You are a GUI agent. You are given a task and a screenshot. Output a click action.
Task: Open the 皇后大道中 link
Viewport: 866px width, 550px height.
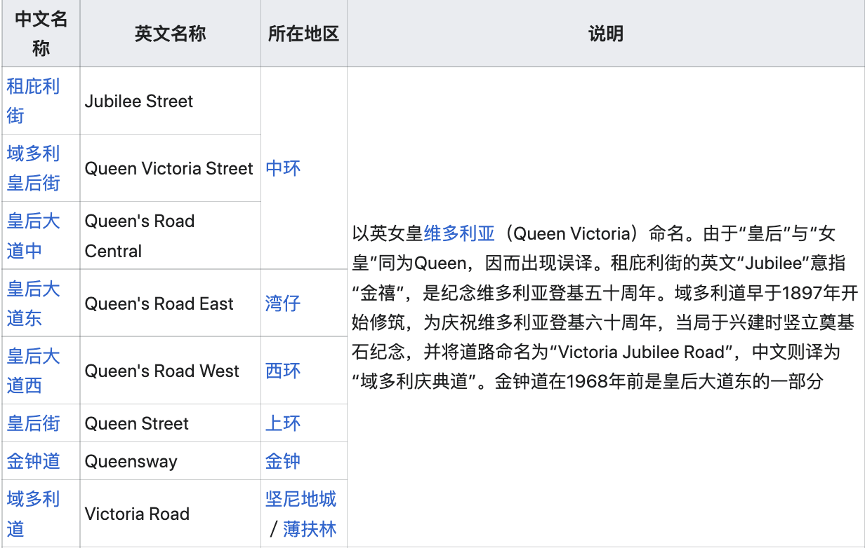coord(33,236)
